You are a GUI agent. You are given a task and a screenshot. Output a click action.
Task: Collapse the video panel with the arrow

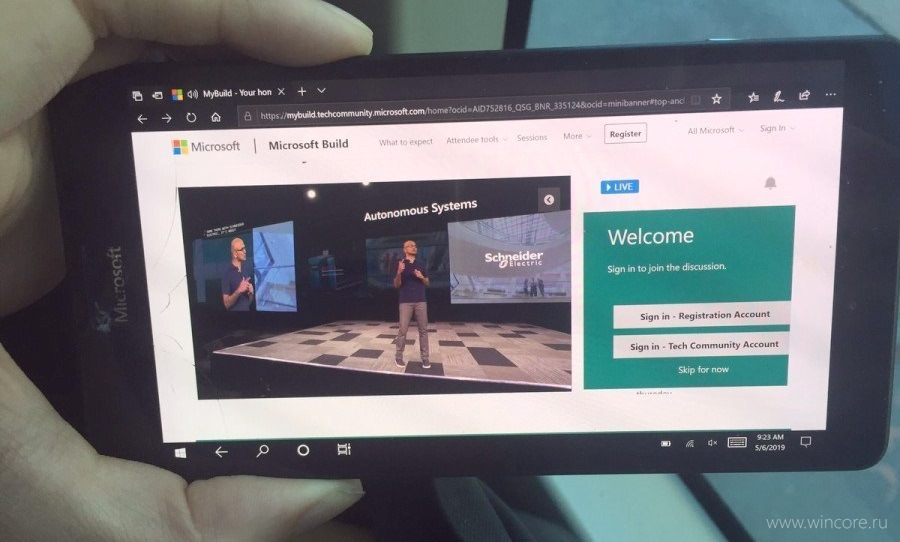549,200
